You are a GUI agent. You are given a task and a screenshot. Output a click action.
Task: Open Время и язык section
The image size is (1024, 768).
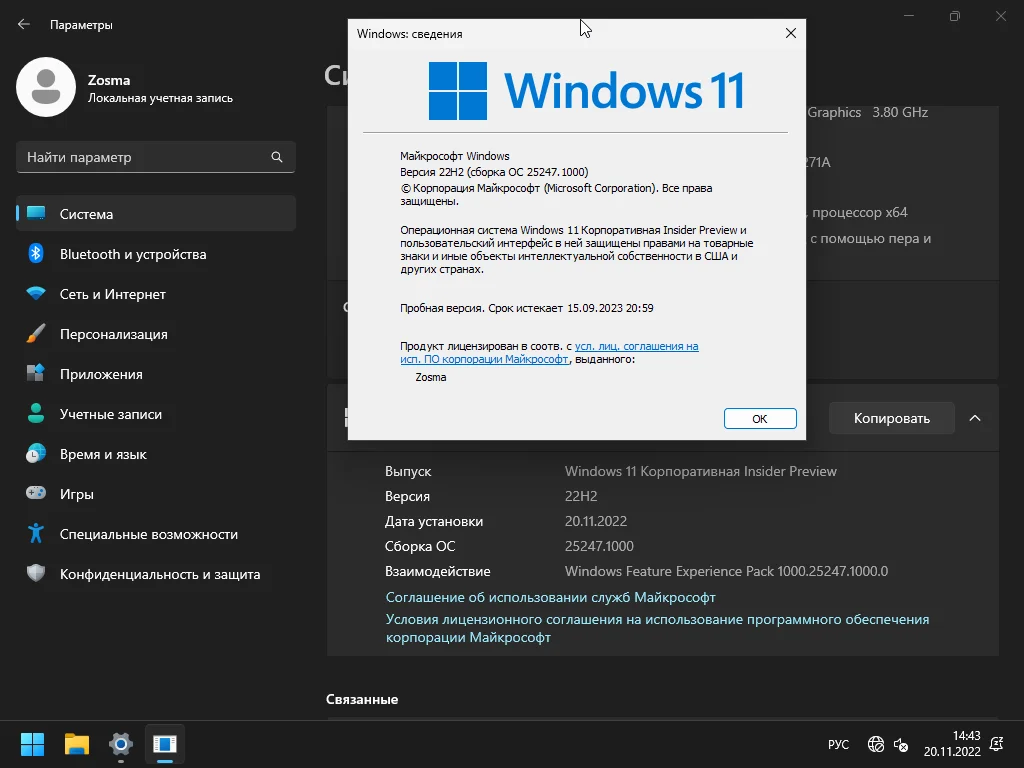pos(155,454)
